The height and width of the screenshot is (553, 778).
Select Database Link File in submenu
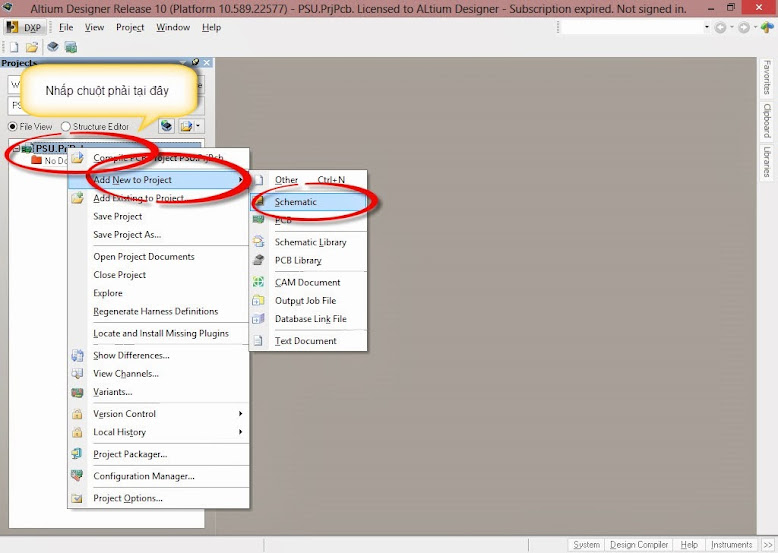click(308, 319)
